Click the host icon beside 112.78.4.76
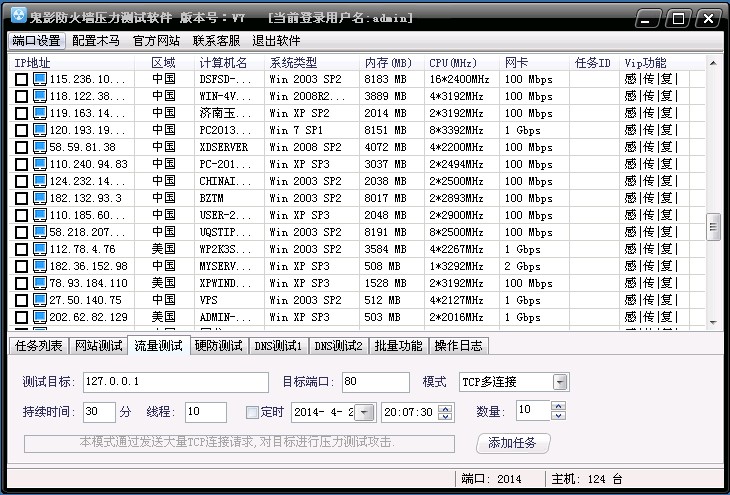 tap(40, 249)
